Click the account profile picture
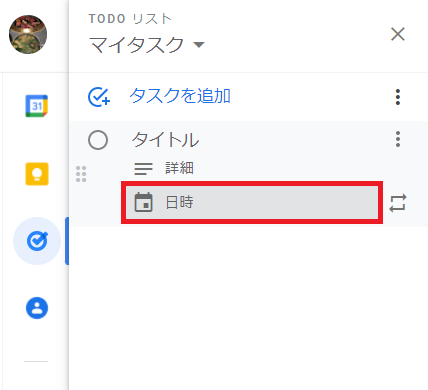 pyautogui.click(x=28, y=34)
